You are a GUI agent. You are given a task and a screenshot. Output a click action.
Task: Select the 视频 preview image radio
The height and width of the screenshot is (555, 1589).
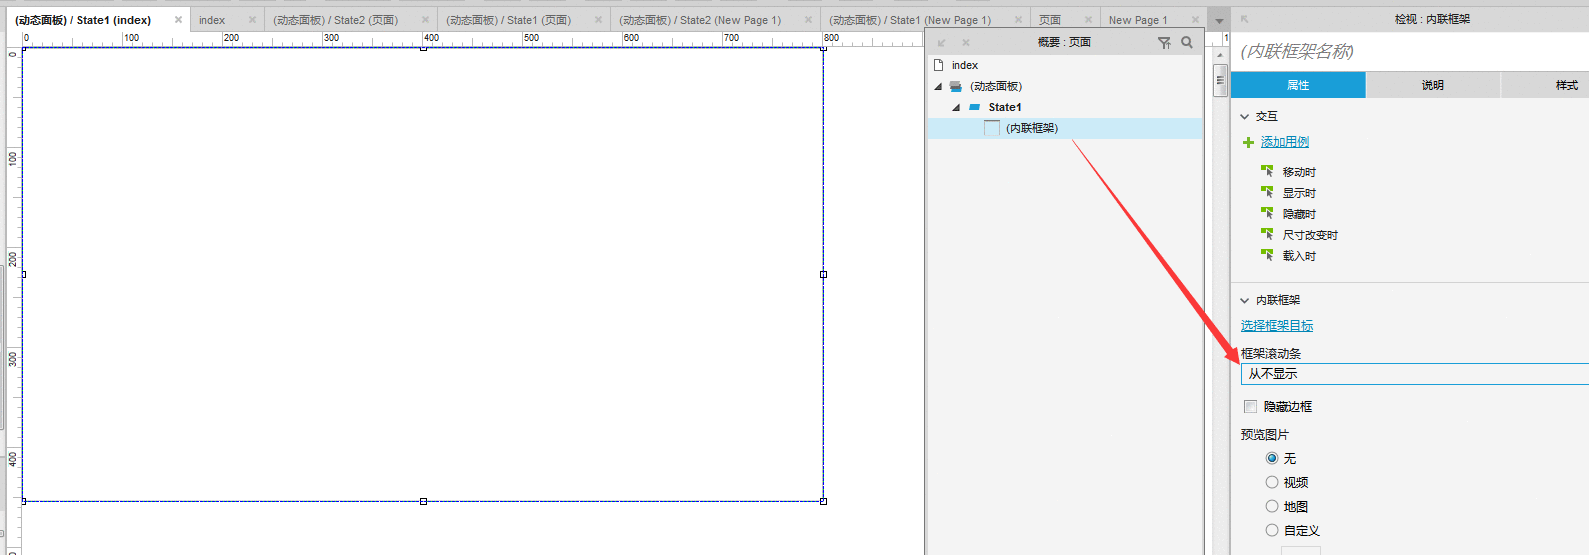(1272, 482)
